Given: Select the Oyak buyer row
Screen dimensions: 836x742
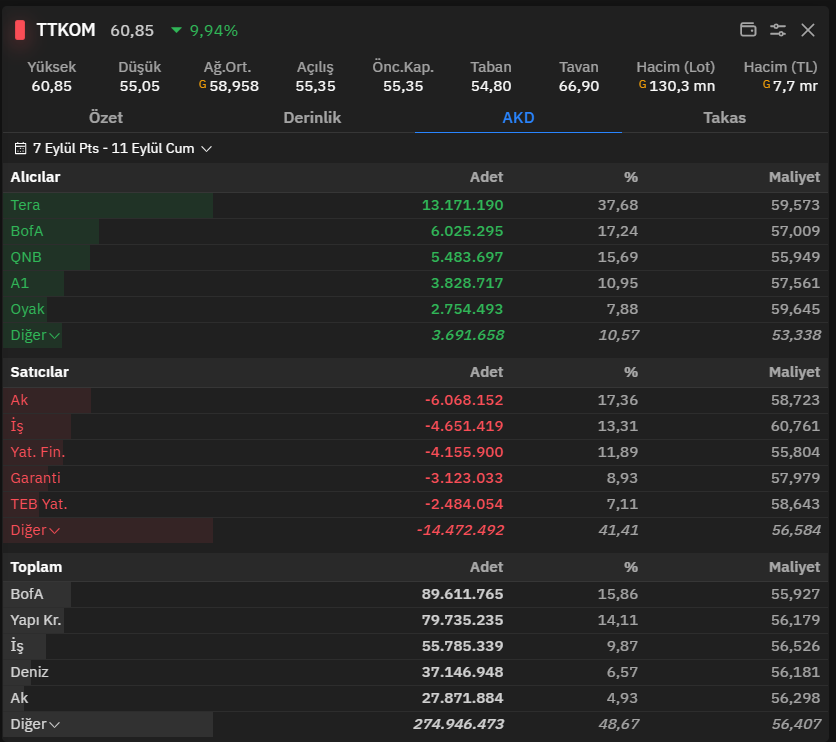Looking at the screenshot, I should coord(415,309).
